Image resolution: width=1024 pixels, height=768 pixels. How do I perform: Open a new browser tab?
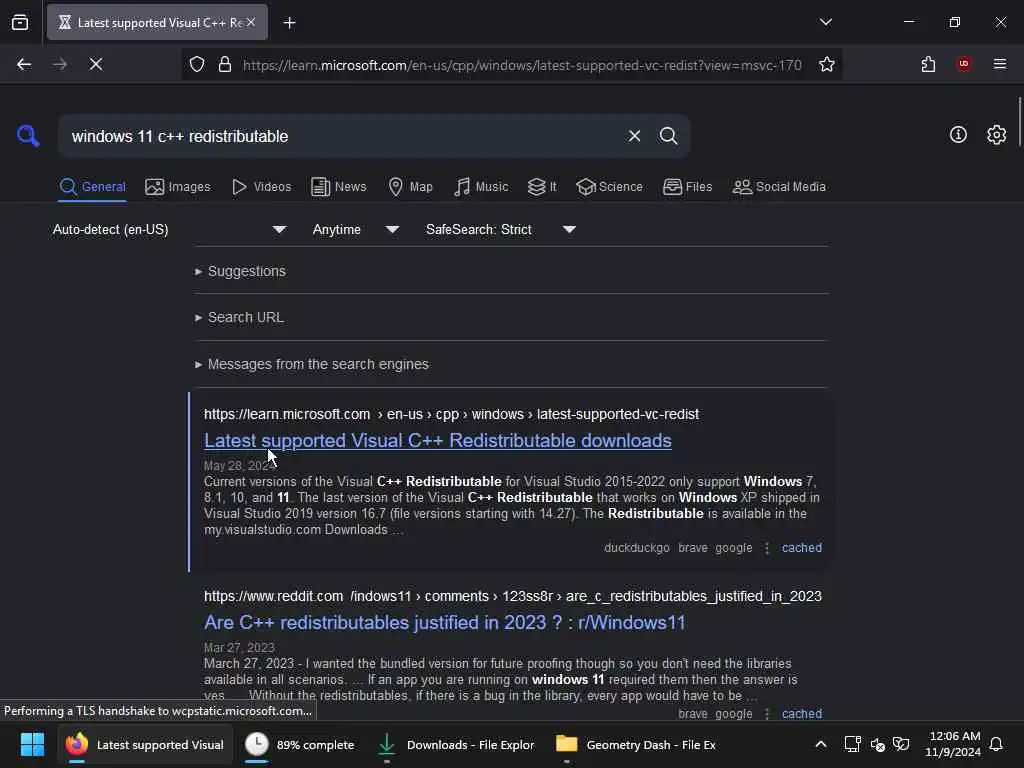point(289,23)
